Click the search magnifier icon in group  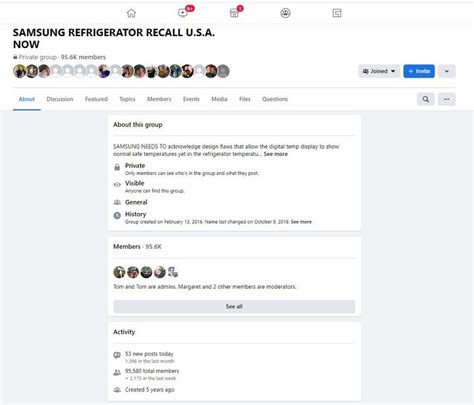coord(426,99)
